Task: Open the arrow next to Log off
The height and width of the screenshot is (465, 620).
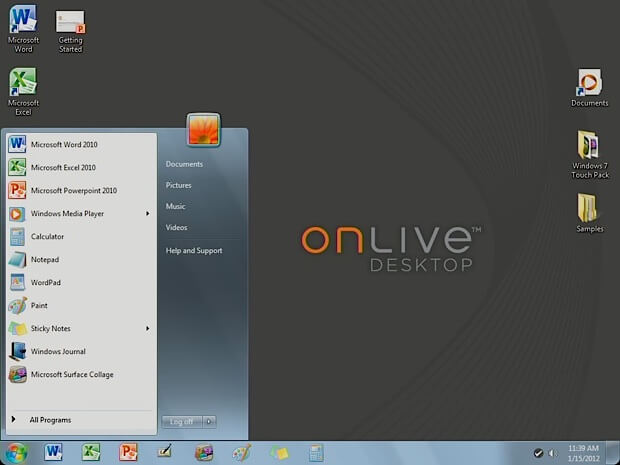Action: tap(209, 422)
